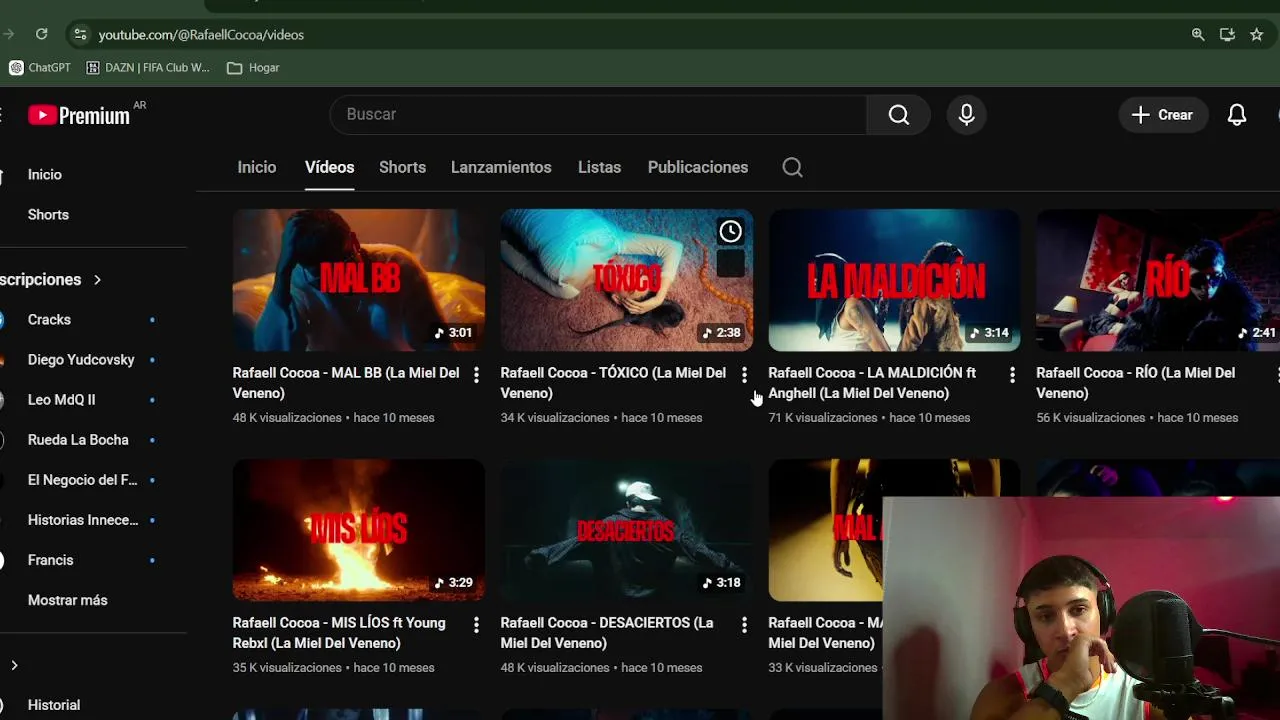
Task: Open the options menu for LA MALDICIÓN video
Action: pos(1012,375)
